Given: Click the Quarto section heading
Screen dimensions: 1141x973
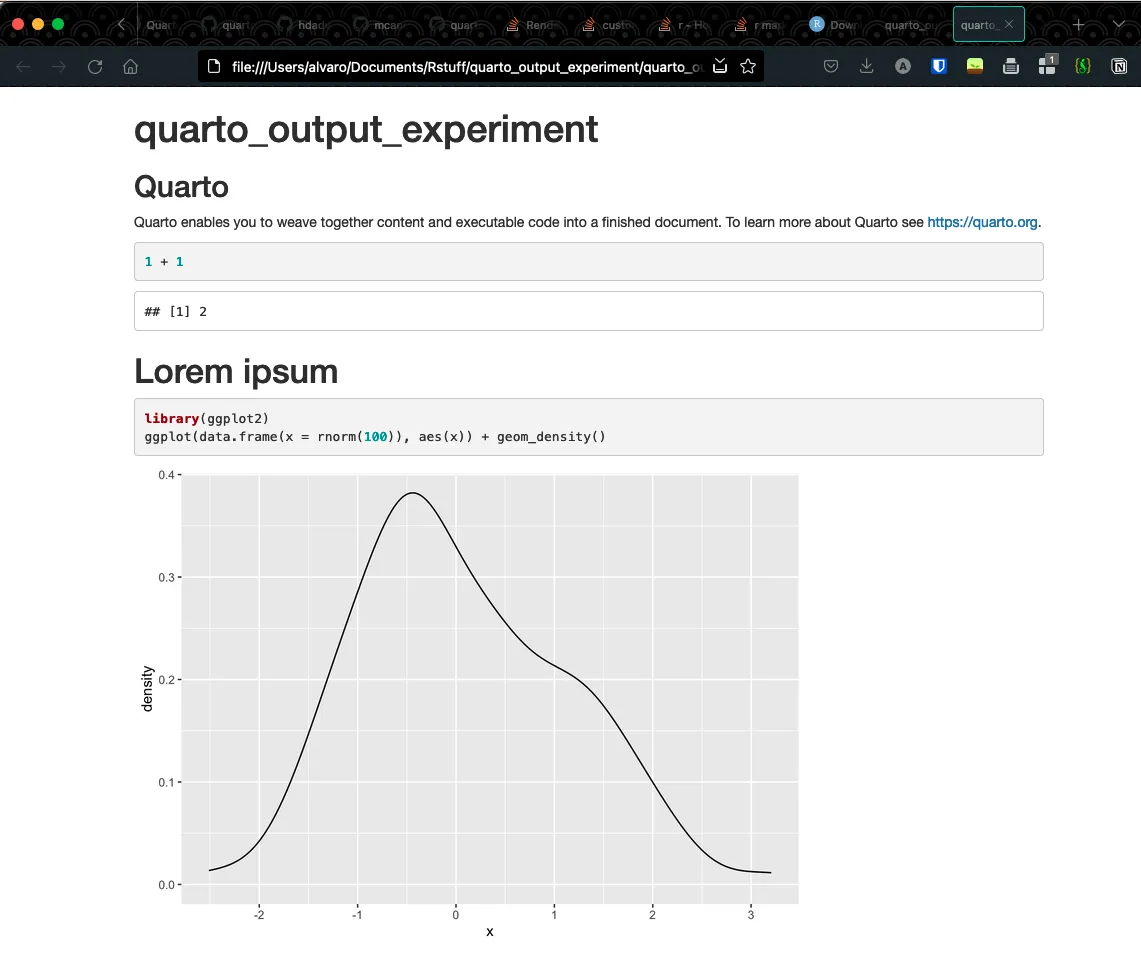Looking at the screenshot, I should [x=181, y=187].
